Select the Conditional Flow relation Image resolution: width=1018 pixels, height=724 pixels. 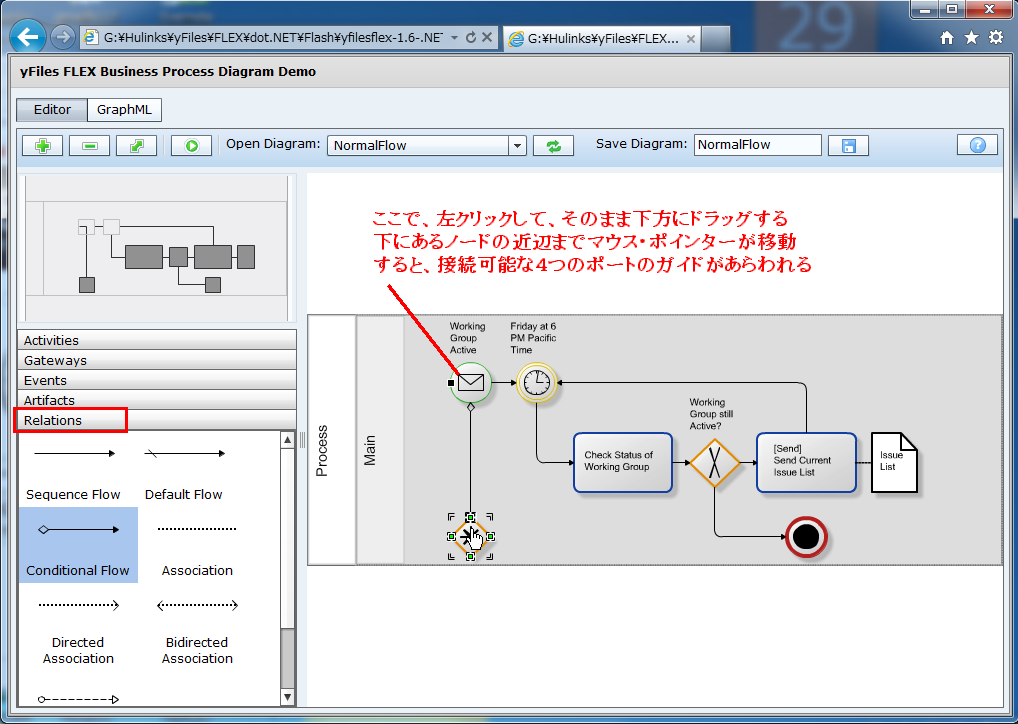point(79,545)
